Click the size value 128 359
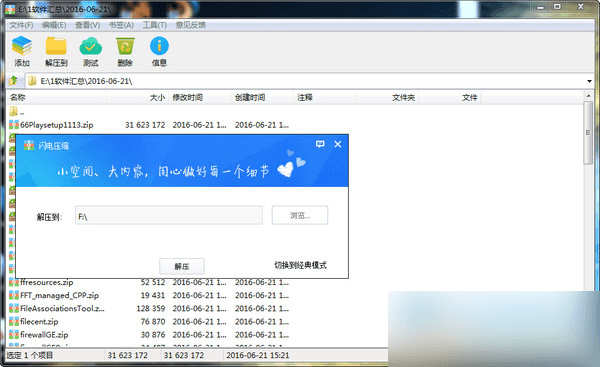 [x=151, y=308]
